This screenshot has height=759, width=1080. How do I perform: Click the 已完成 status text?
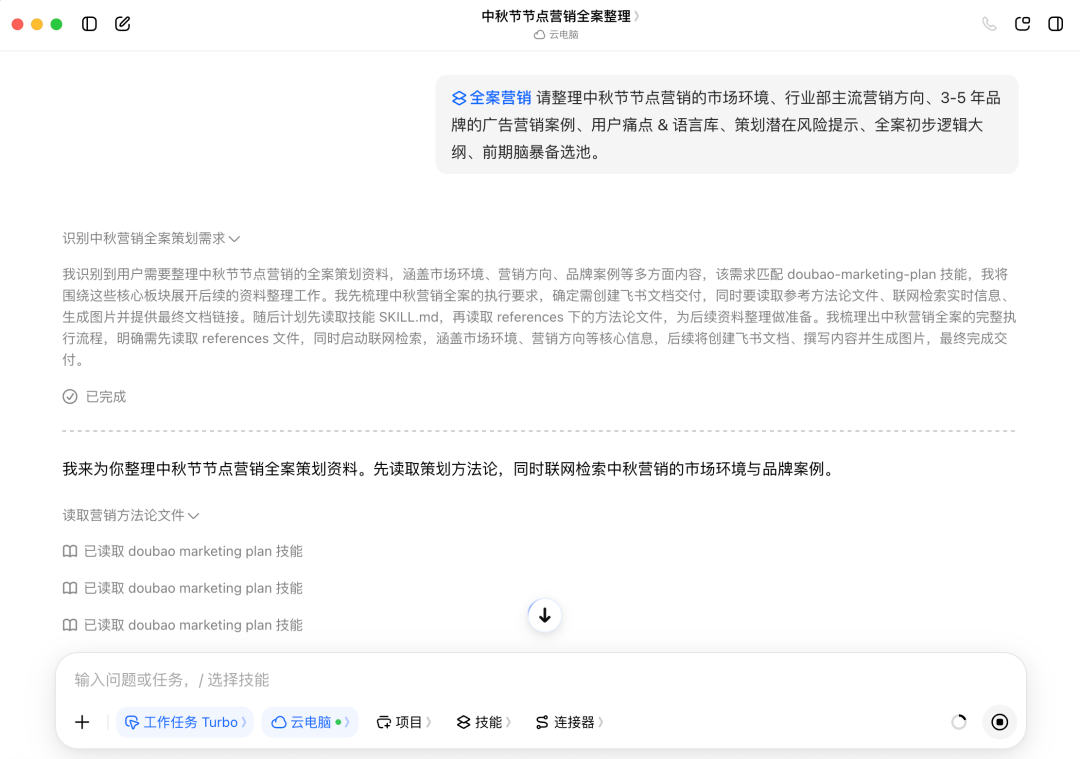click(105, 397)
